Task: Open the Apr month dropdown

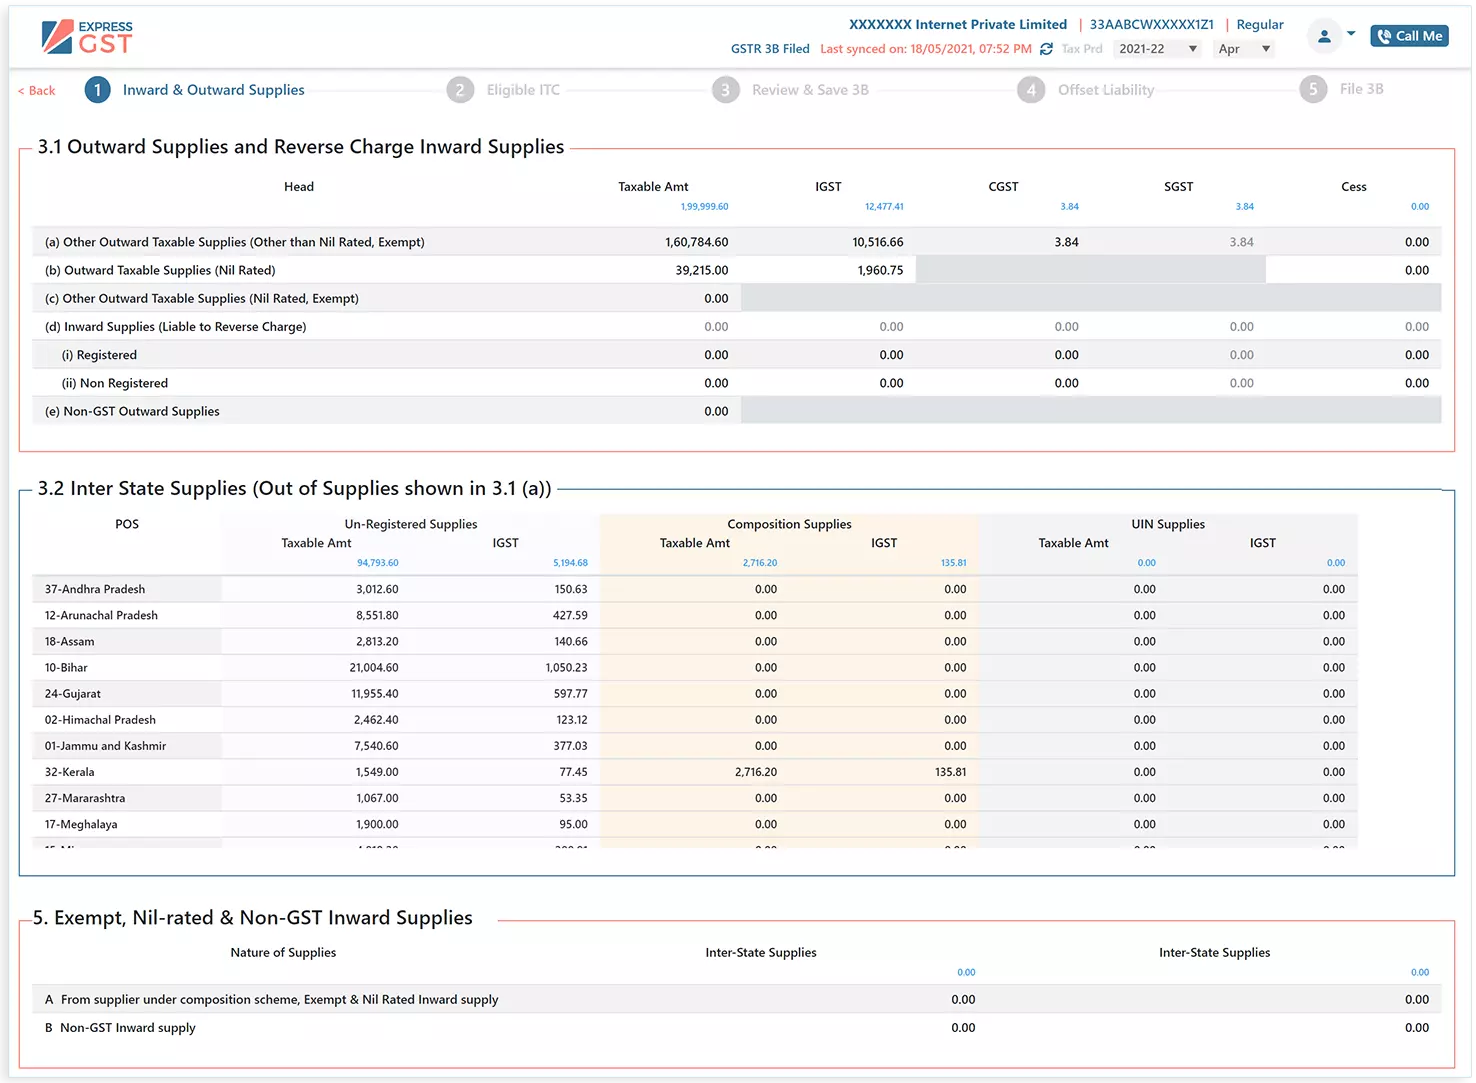Action: [x=1243, y=48]
